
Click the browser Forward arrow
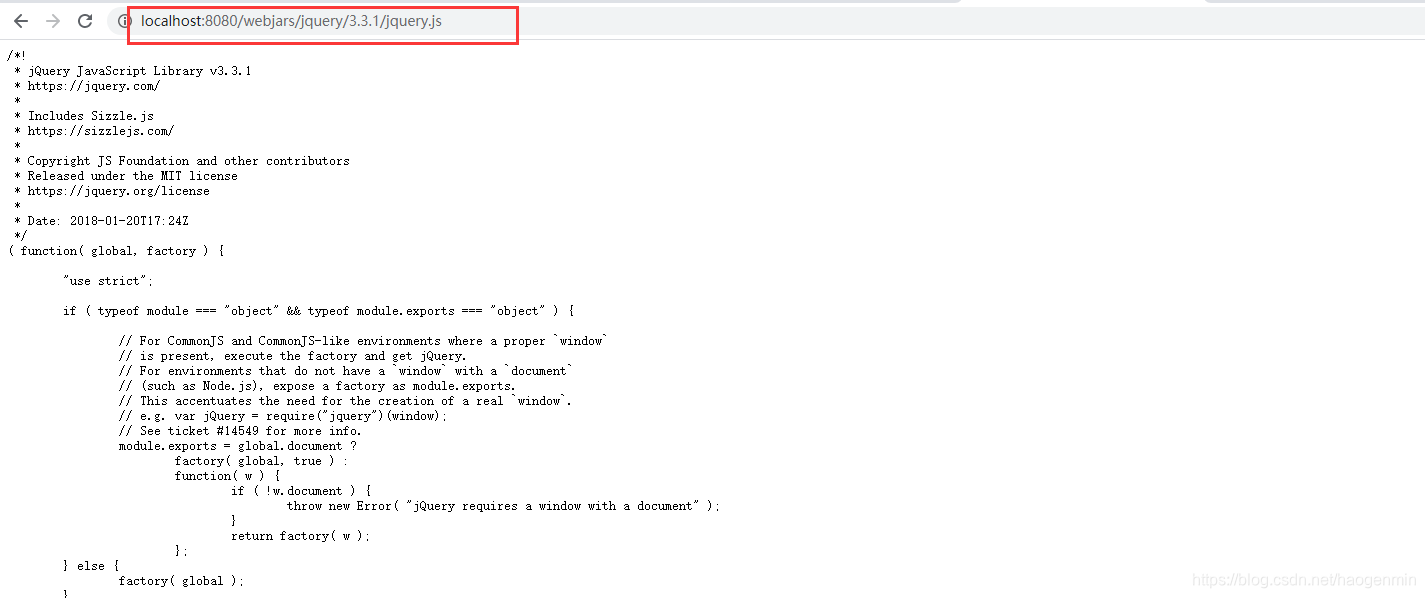(53, 21)
